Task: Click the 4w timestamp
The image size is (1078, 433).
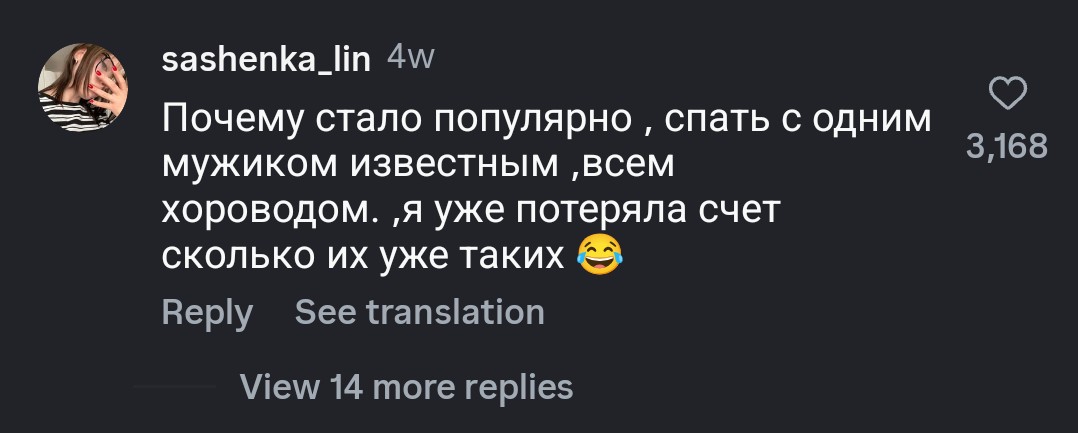Action: (410, 59)
